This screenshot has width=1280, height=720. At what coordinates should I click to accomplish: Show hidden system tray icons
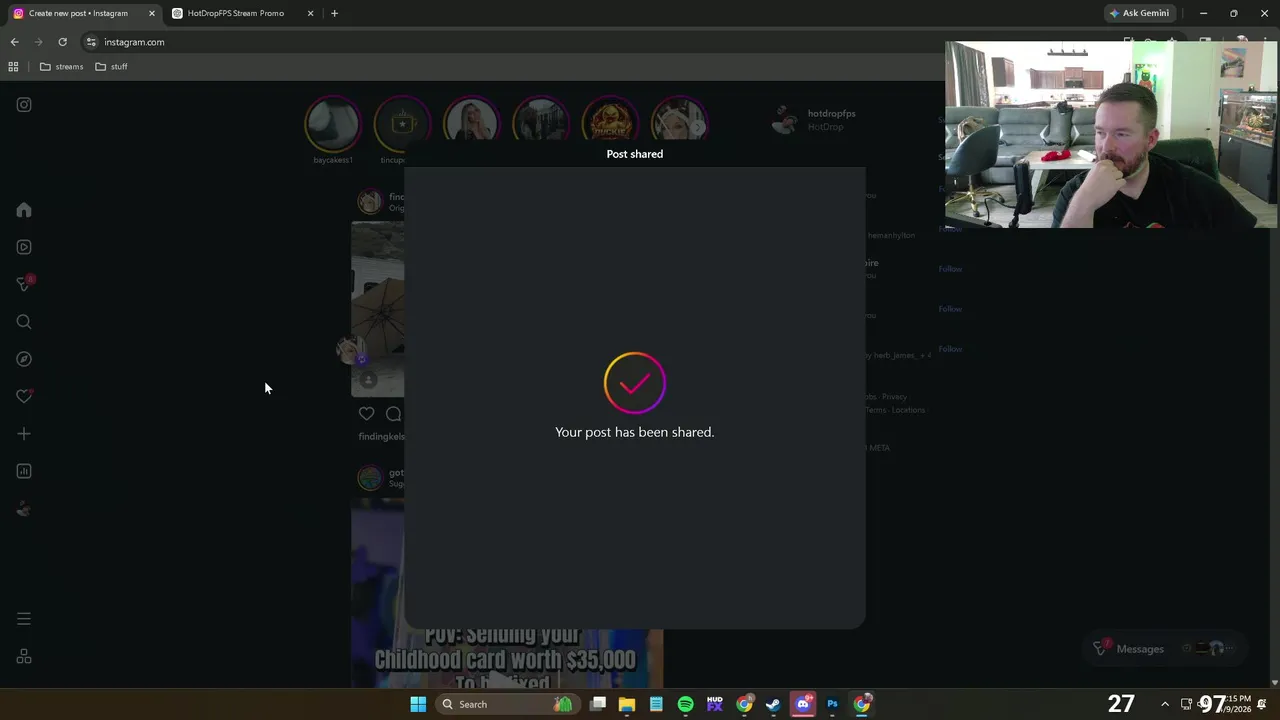pos(1164,704)
